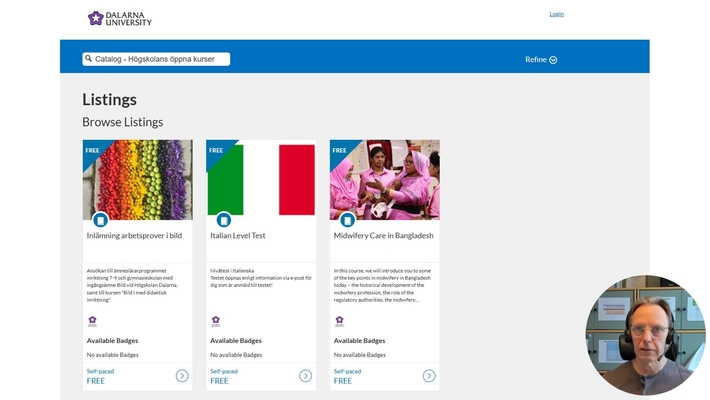Click the presenter webcam video bubble
The width and height of the screenshot is (710, 400).
pos(645,335)
